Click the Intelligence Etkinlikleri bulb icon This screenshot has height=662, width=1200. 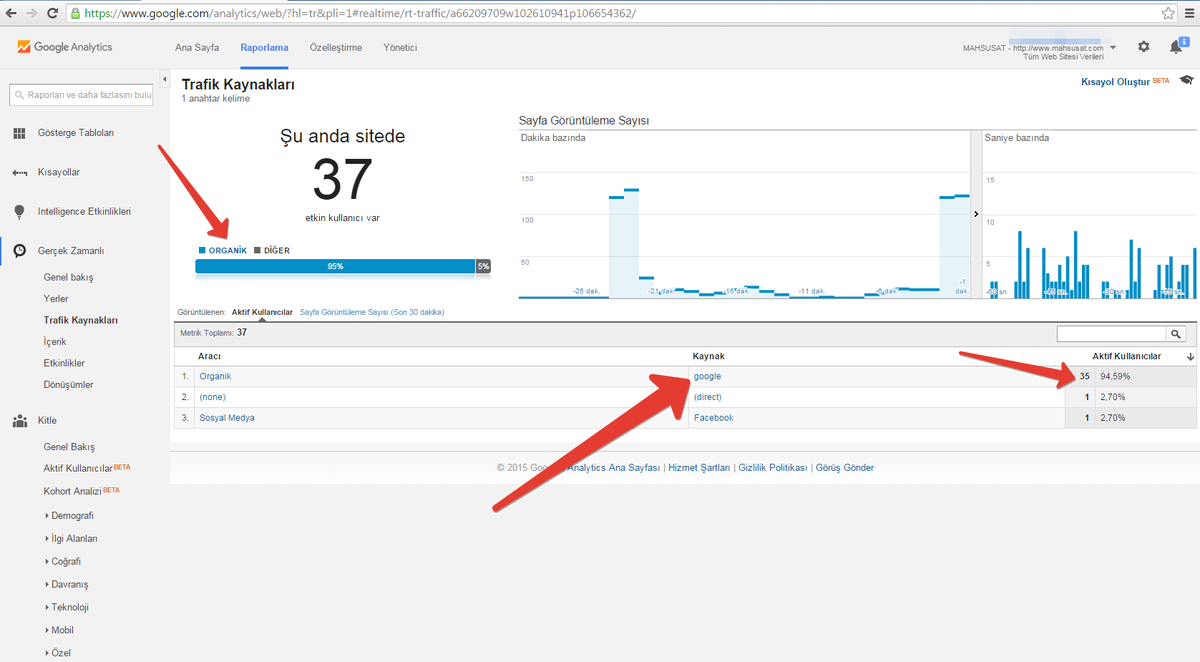[19, 212]
